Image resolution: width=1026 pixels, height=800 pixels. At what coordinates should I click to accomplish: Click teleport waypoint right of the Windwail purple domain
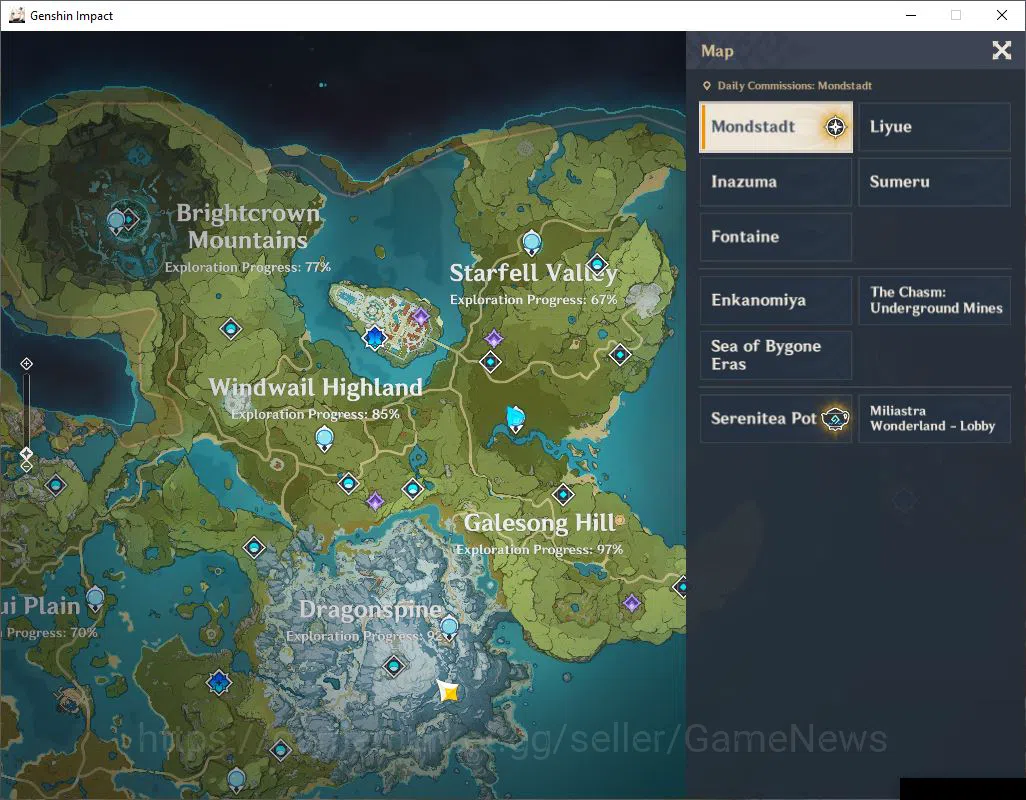click(x=412, y=488)
